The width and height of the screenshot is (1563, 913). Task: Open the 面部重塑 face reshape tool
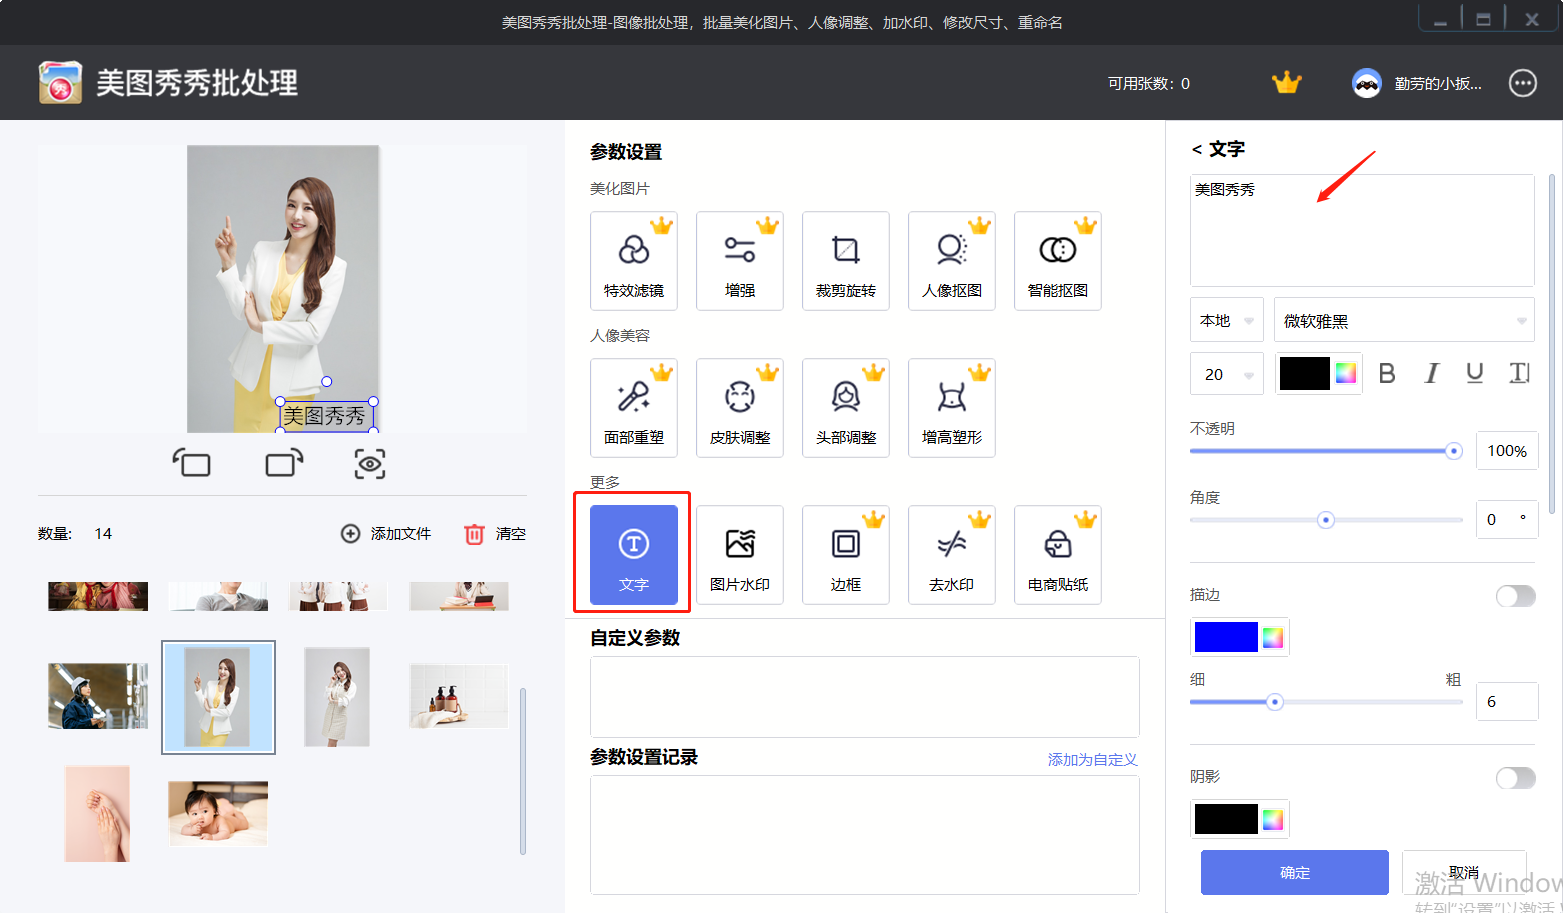pyautogui.click(x=634, y=408)
